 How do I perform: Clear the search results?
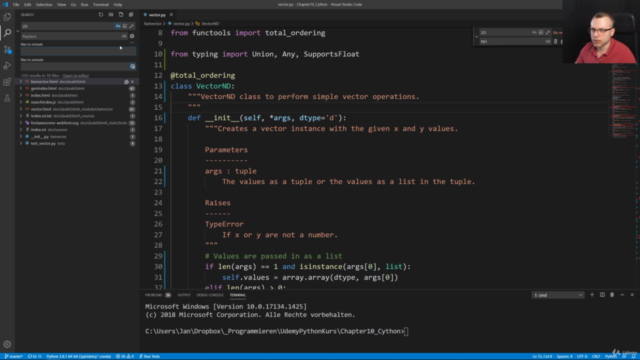point(111,15)
